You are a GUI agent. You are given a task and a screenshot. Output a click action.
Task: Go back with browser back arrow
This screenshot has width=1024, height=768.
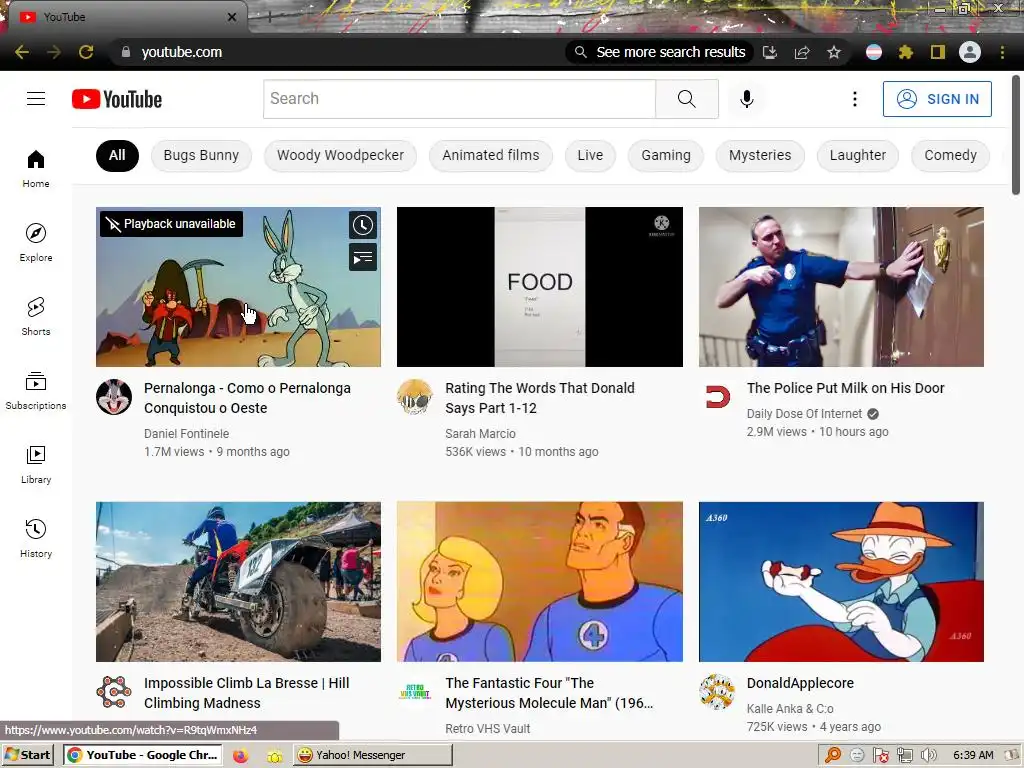[x=22, y=52]
